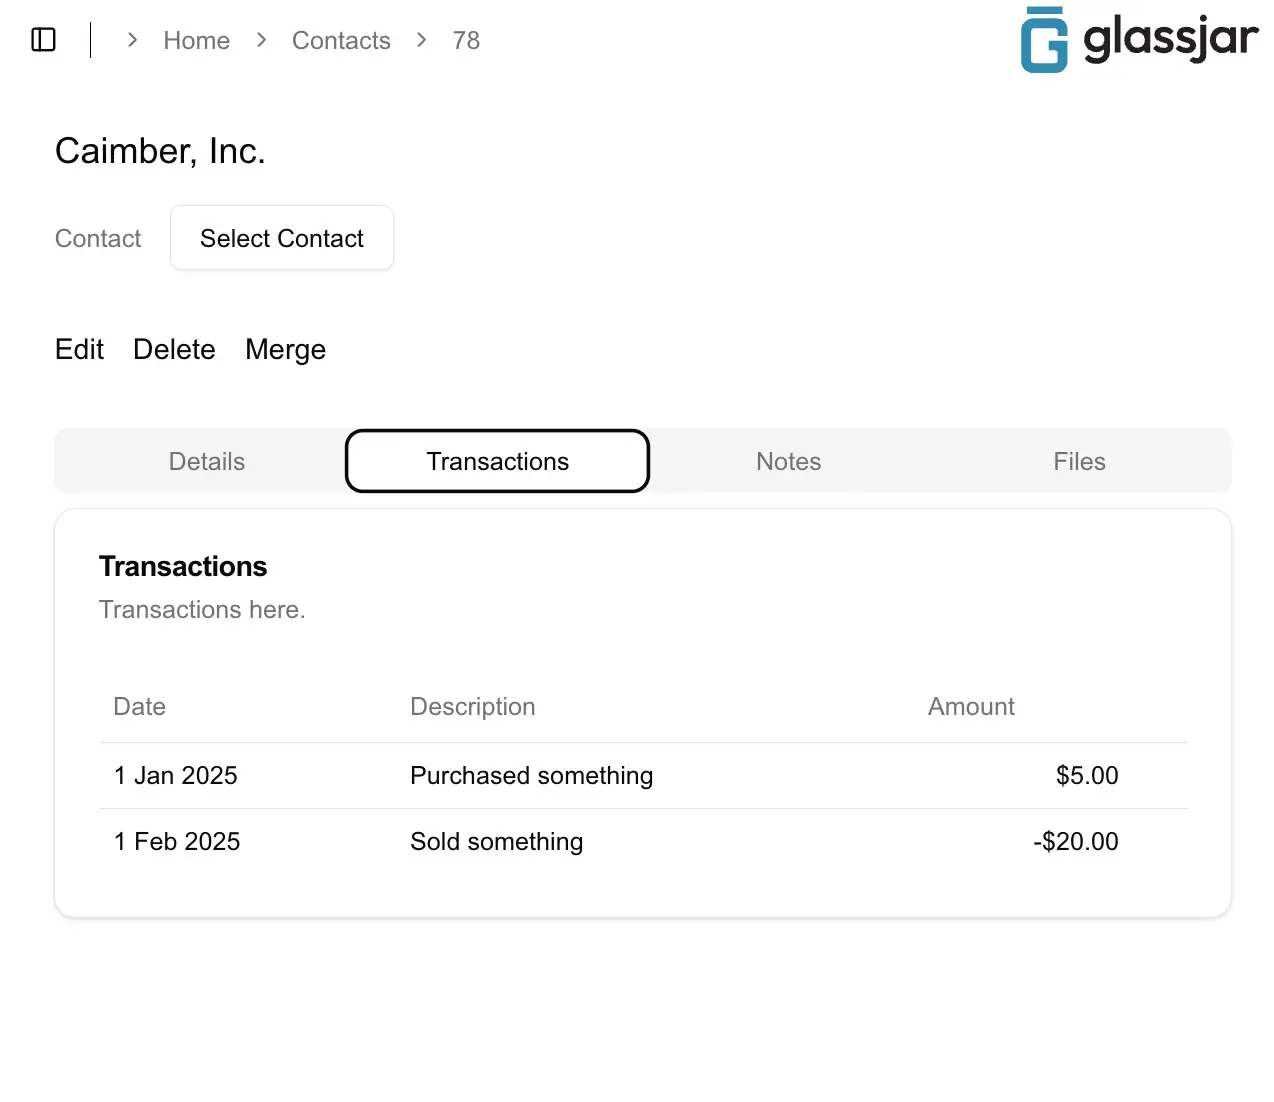
Task: Open the Notes tab
Action: [x=788, y=461]
